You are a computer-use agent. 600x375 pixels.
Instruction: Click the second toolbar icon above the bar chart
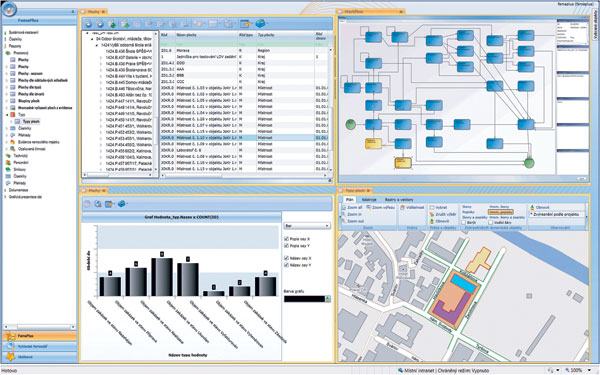click(x=98, y=204)
